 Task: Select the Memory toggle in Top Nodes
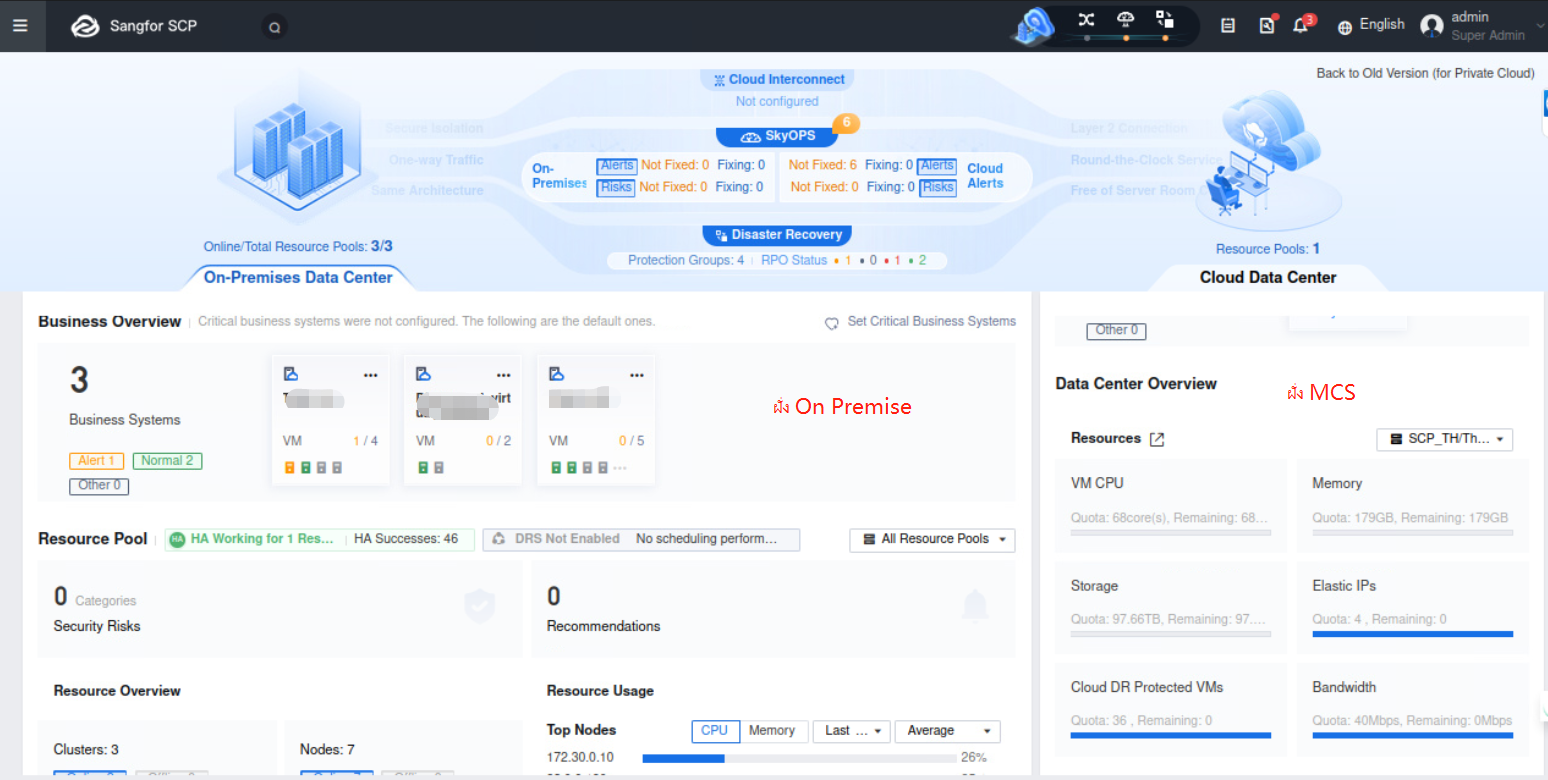772,731
